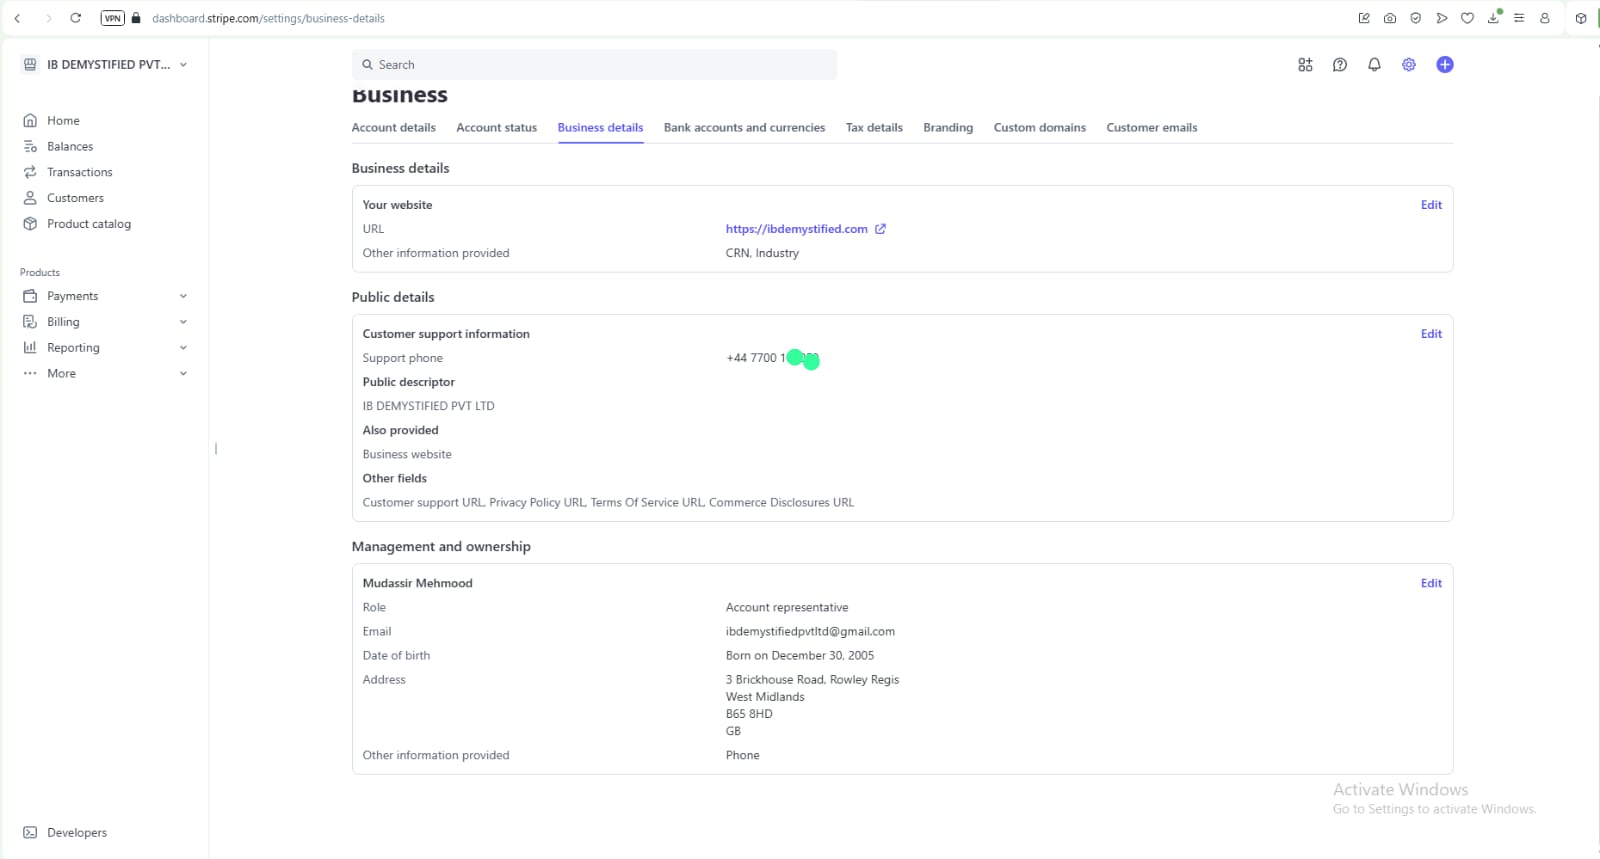Edit the Your website section

pos(1431,205)
